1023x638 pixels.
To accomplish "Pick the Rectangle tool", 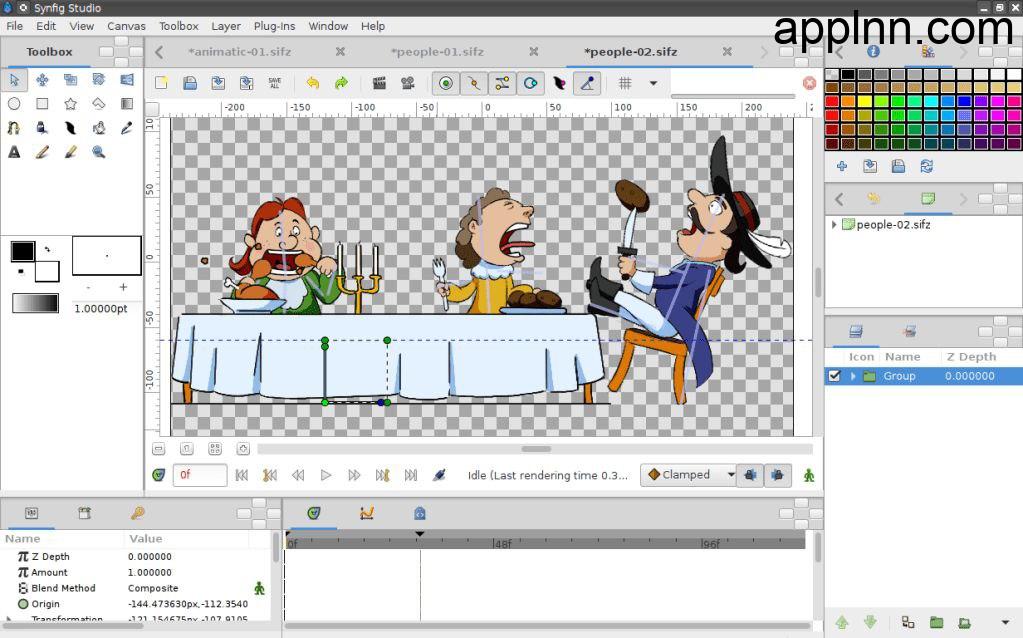I will (42, 104).
